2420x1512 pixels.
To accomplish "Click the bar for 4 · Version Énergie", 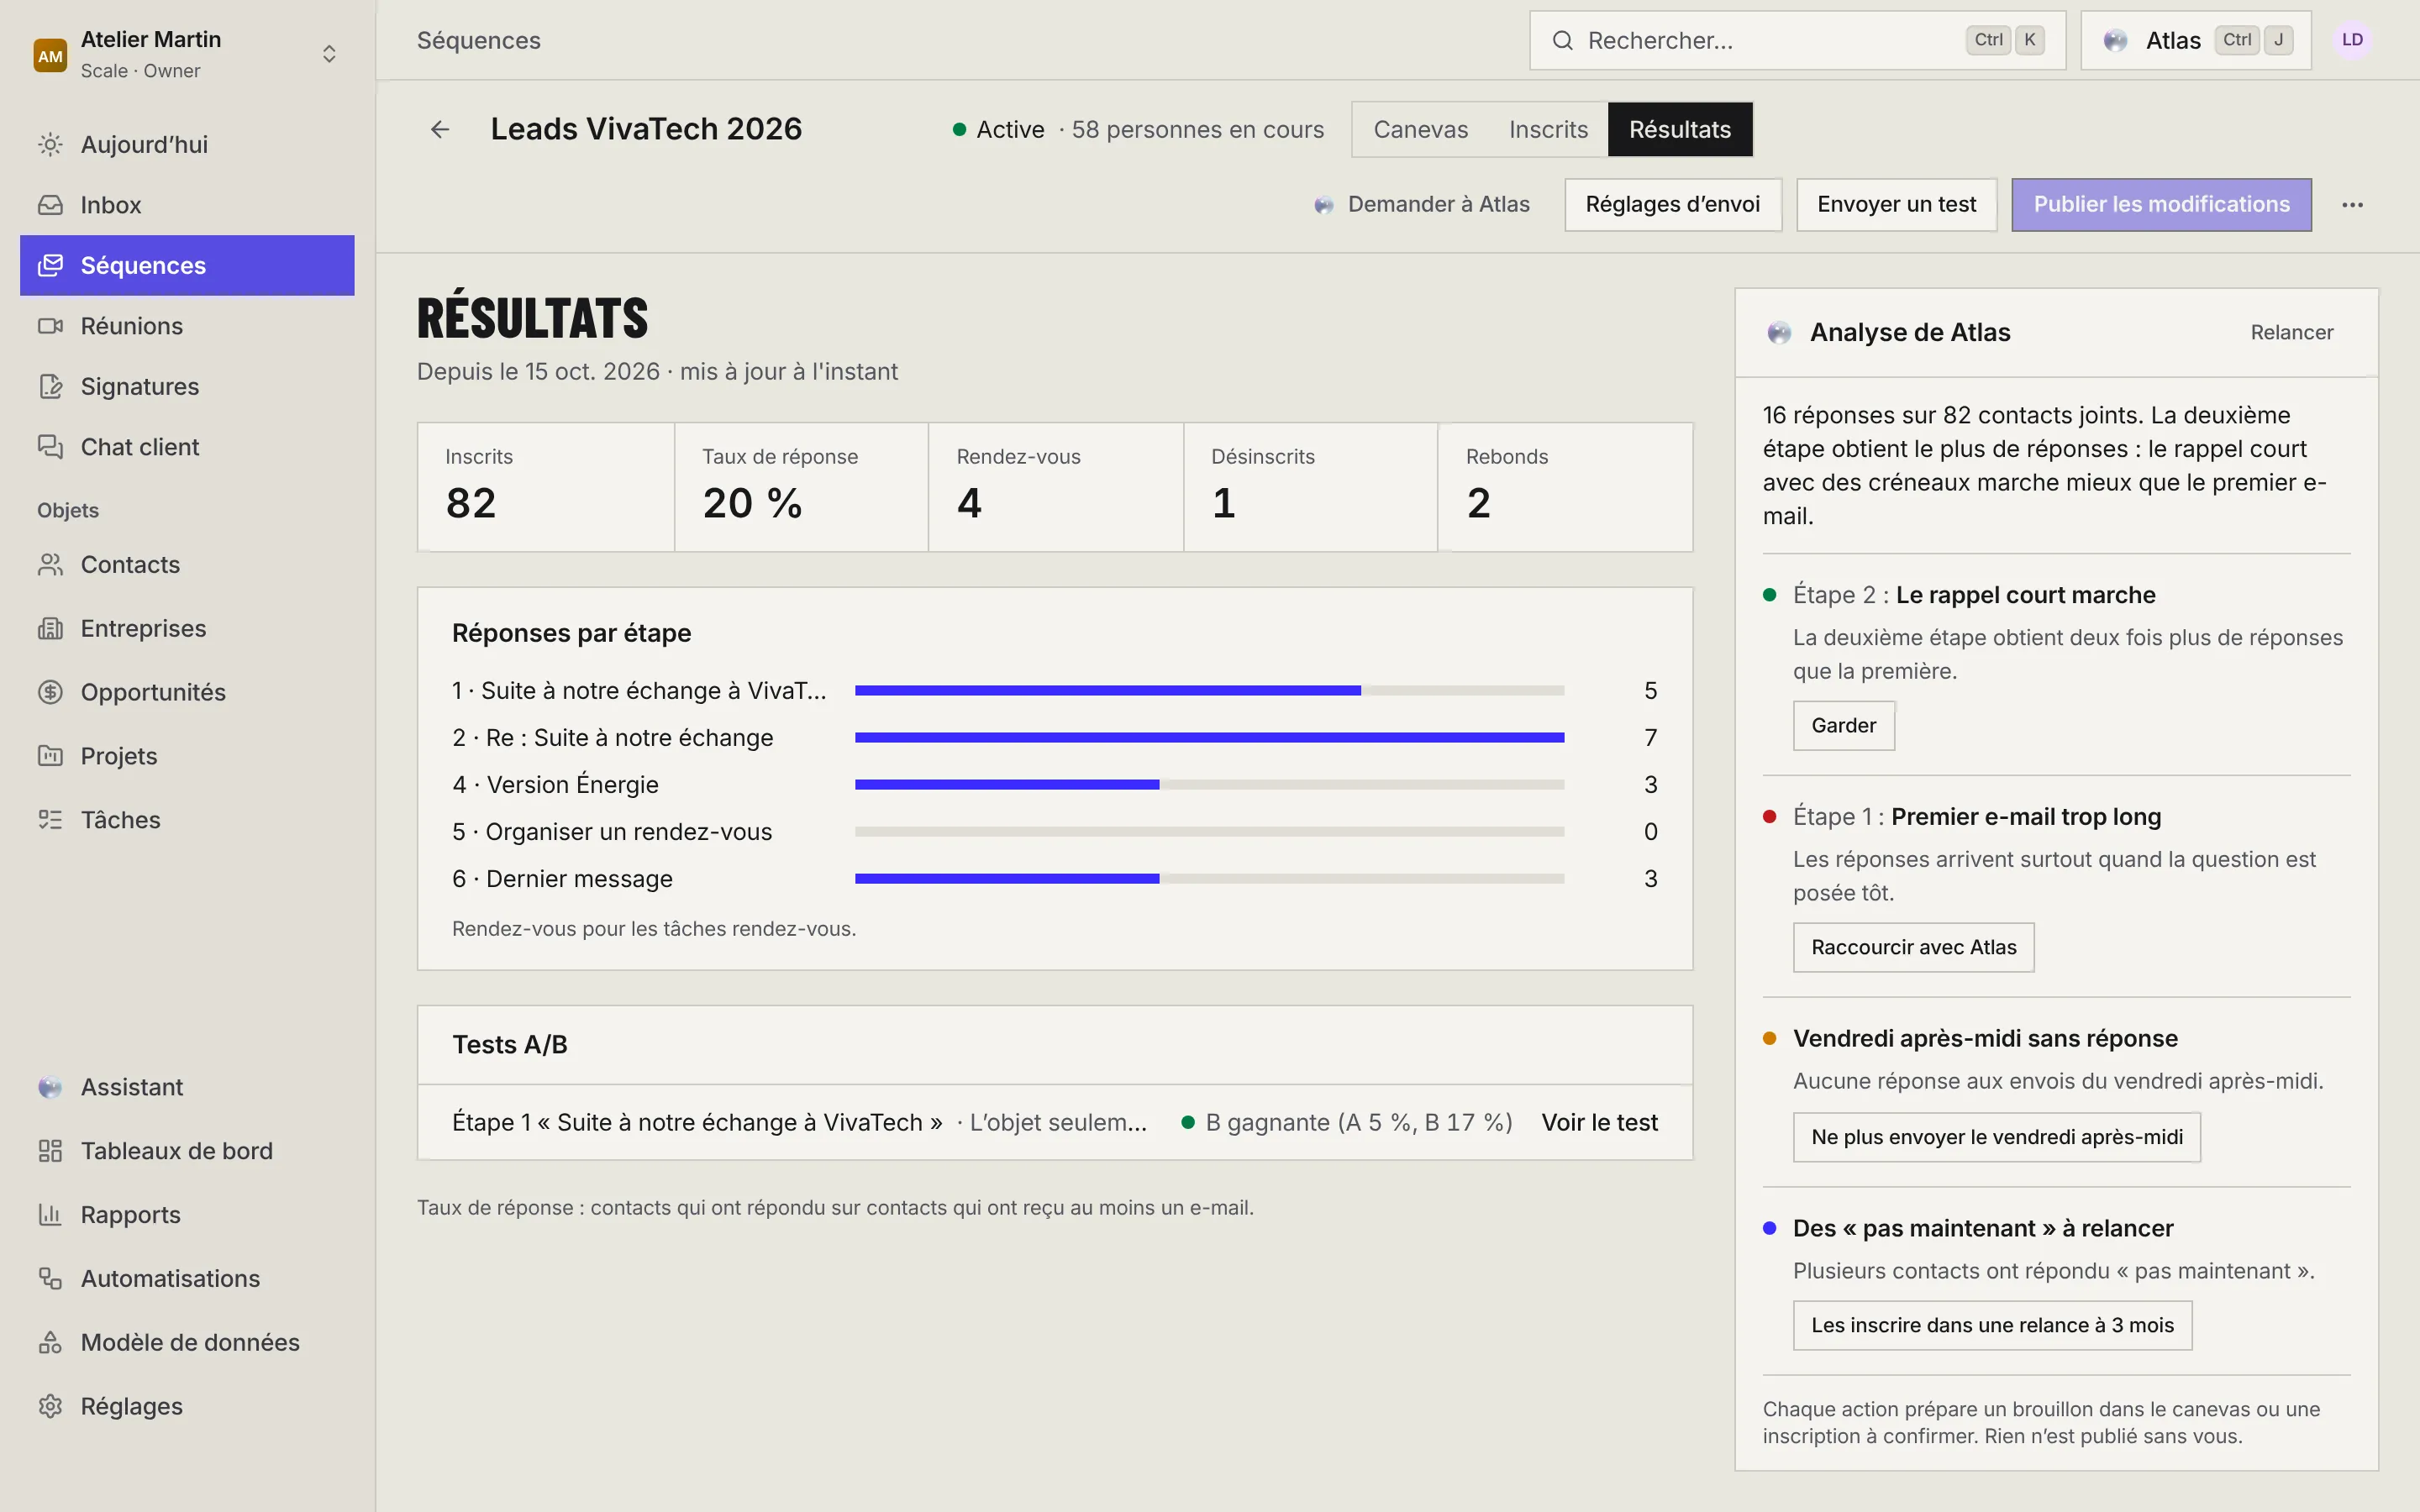I will 1209,785.
